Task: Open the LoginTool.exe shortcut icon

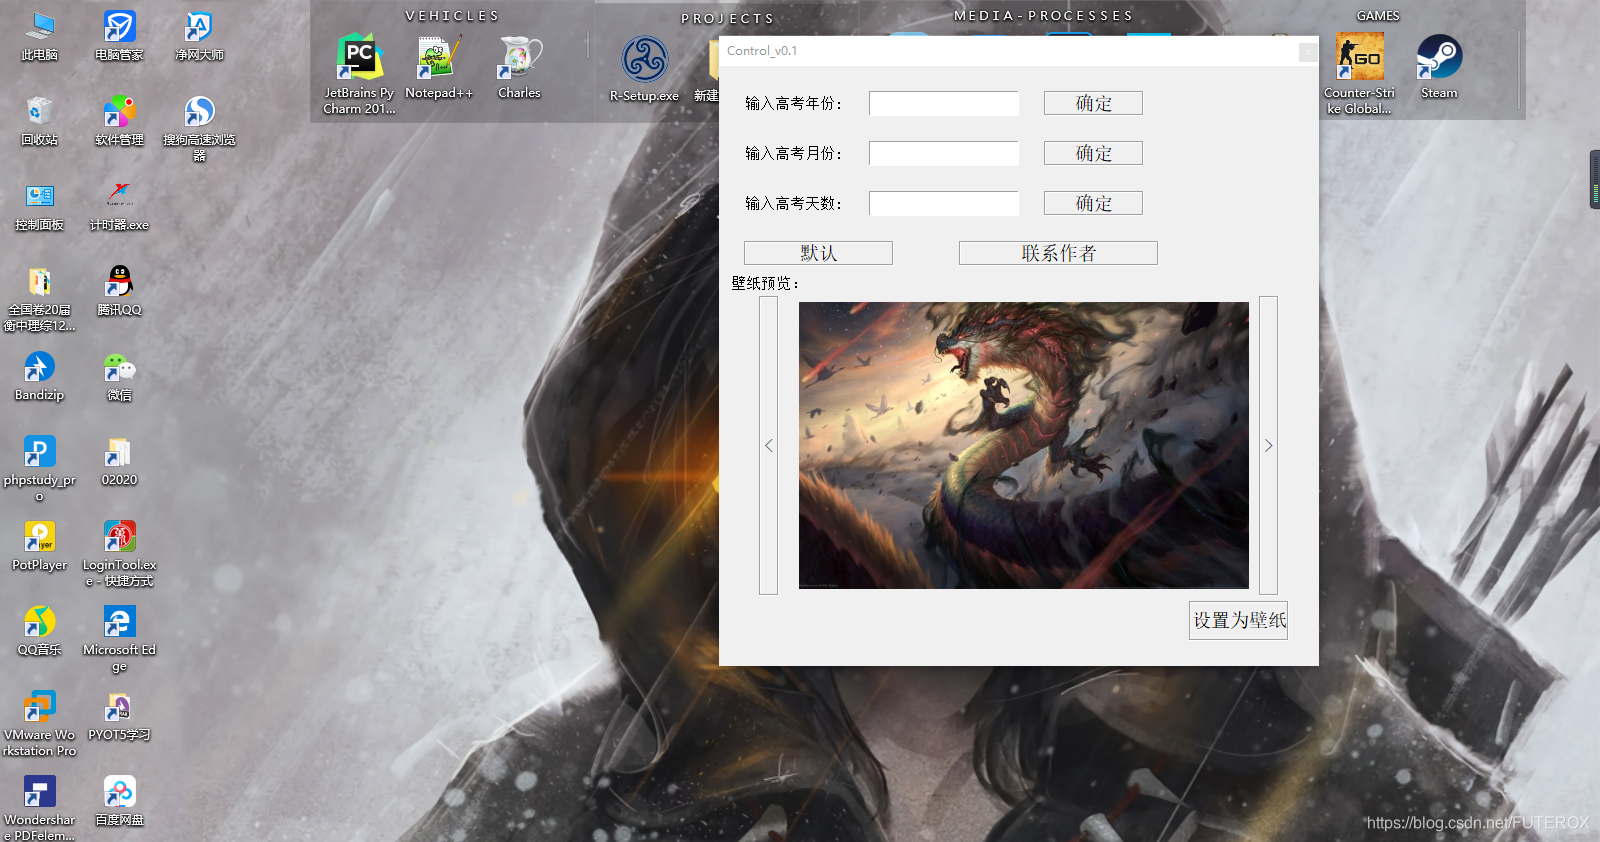Action: [x=119, y=553]
